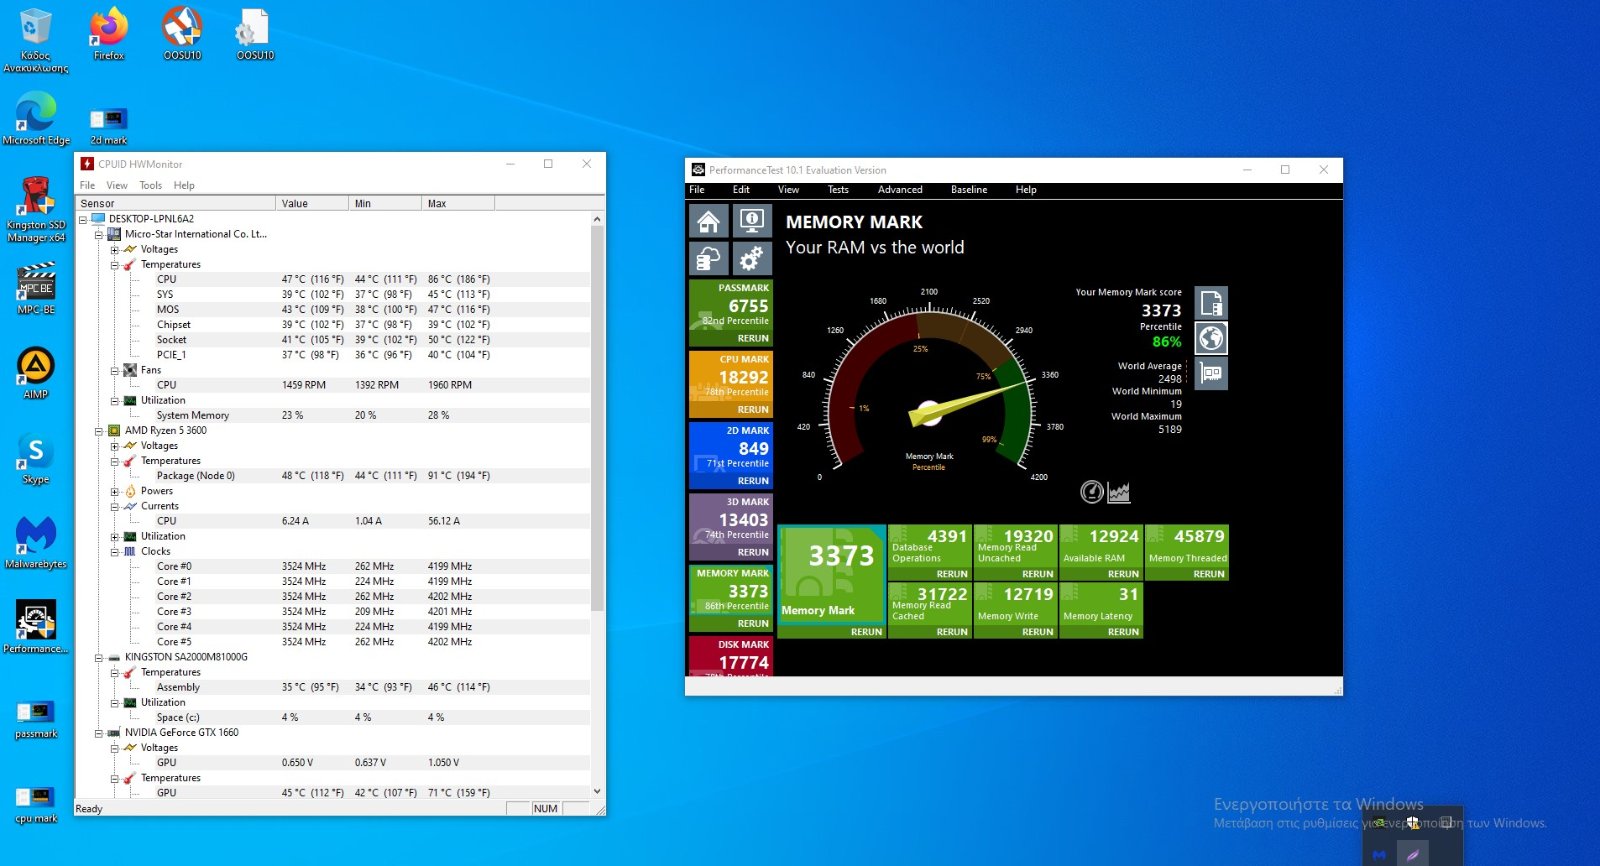The height and width of the screenshot is (866, 1600).
Task: Select the PerformanceTest desktop shortcut
Action: coord(36,627)
